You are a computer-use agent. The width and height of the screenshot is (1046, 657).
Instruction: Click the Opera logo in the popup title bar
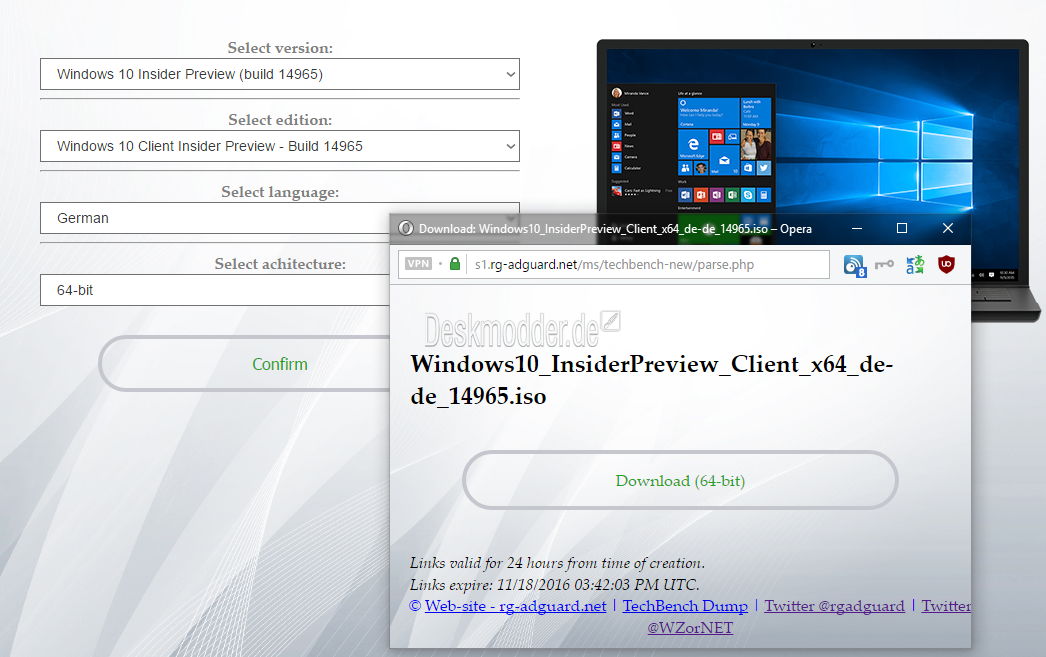405,228
